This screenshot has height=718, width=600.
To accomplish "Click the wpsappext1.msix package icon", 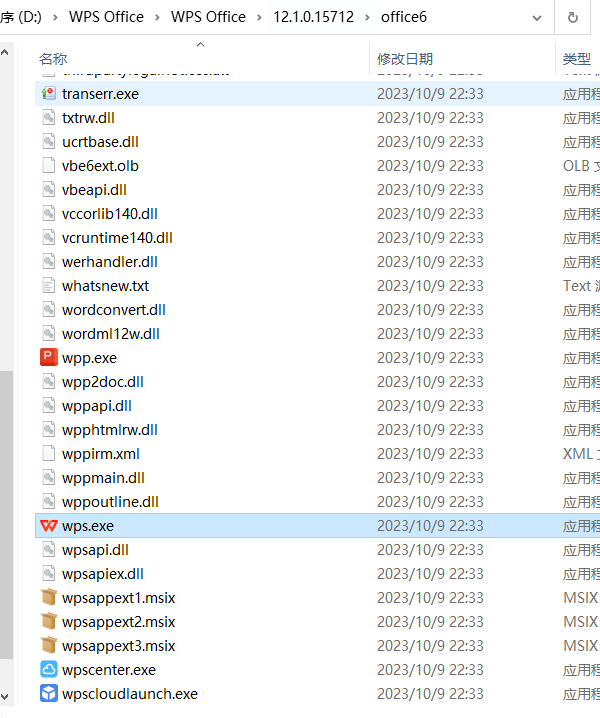I will click(x=49, y=598).
